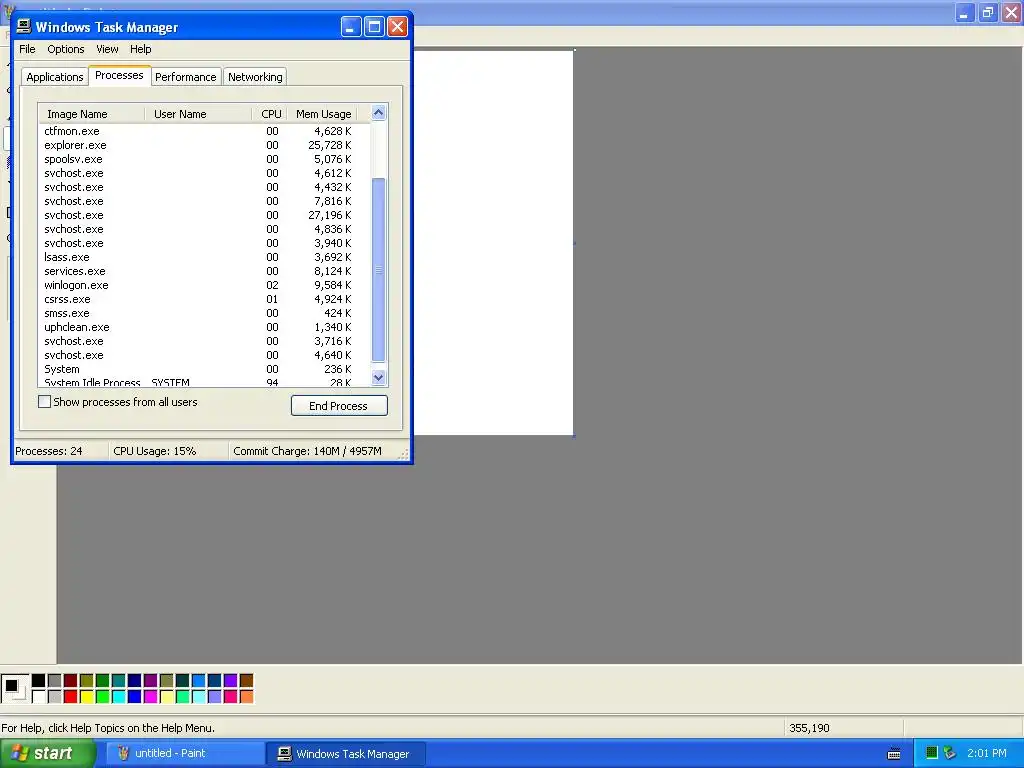The height and width of the screenshot is (768, 1024).
Task: Sort by the User Name column header
Action: click(197, 114)
